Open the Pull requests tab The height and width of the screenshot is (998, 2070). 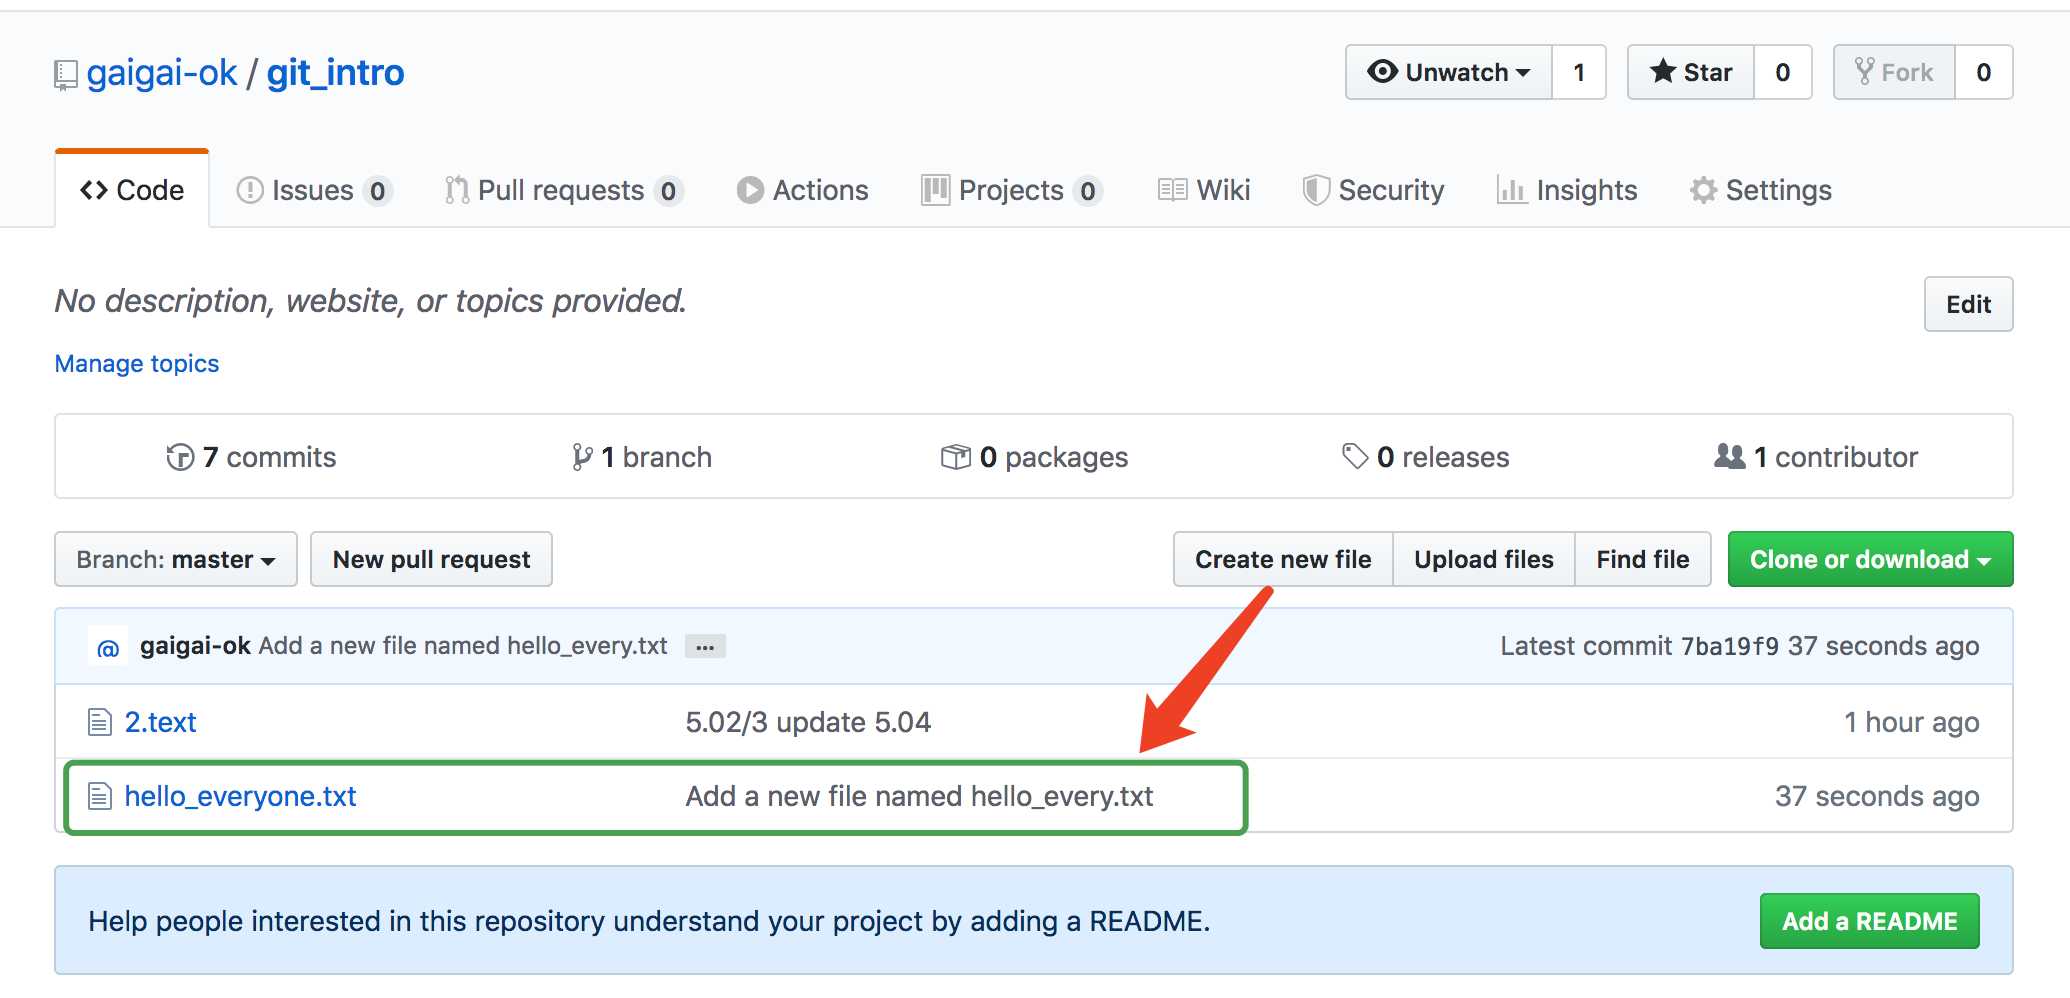pos(563,190)
